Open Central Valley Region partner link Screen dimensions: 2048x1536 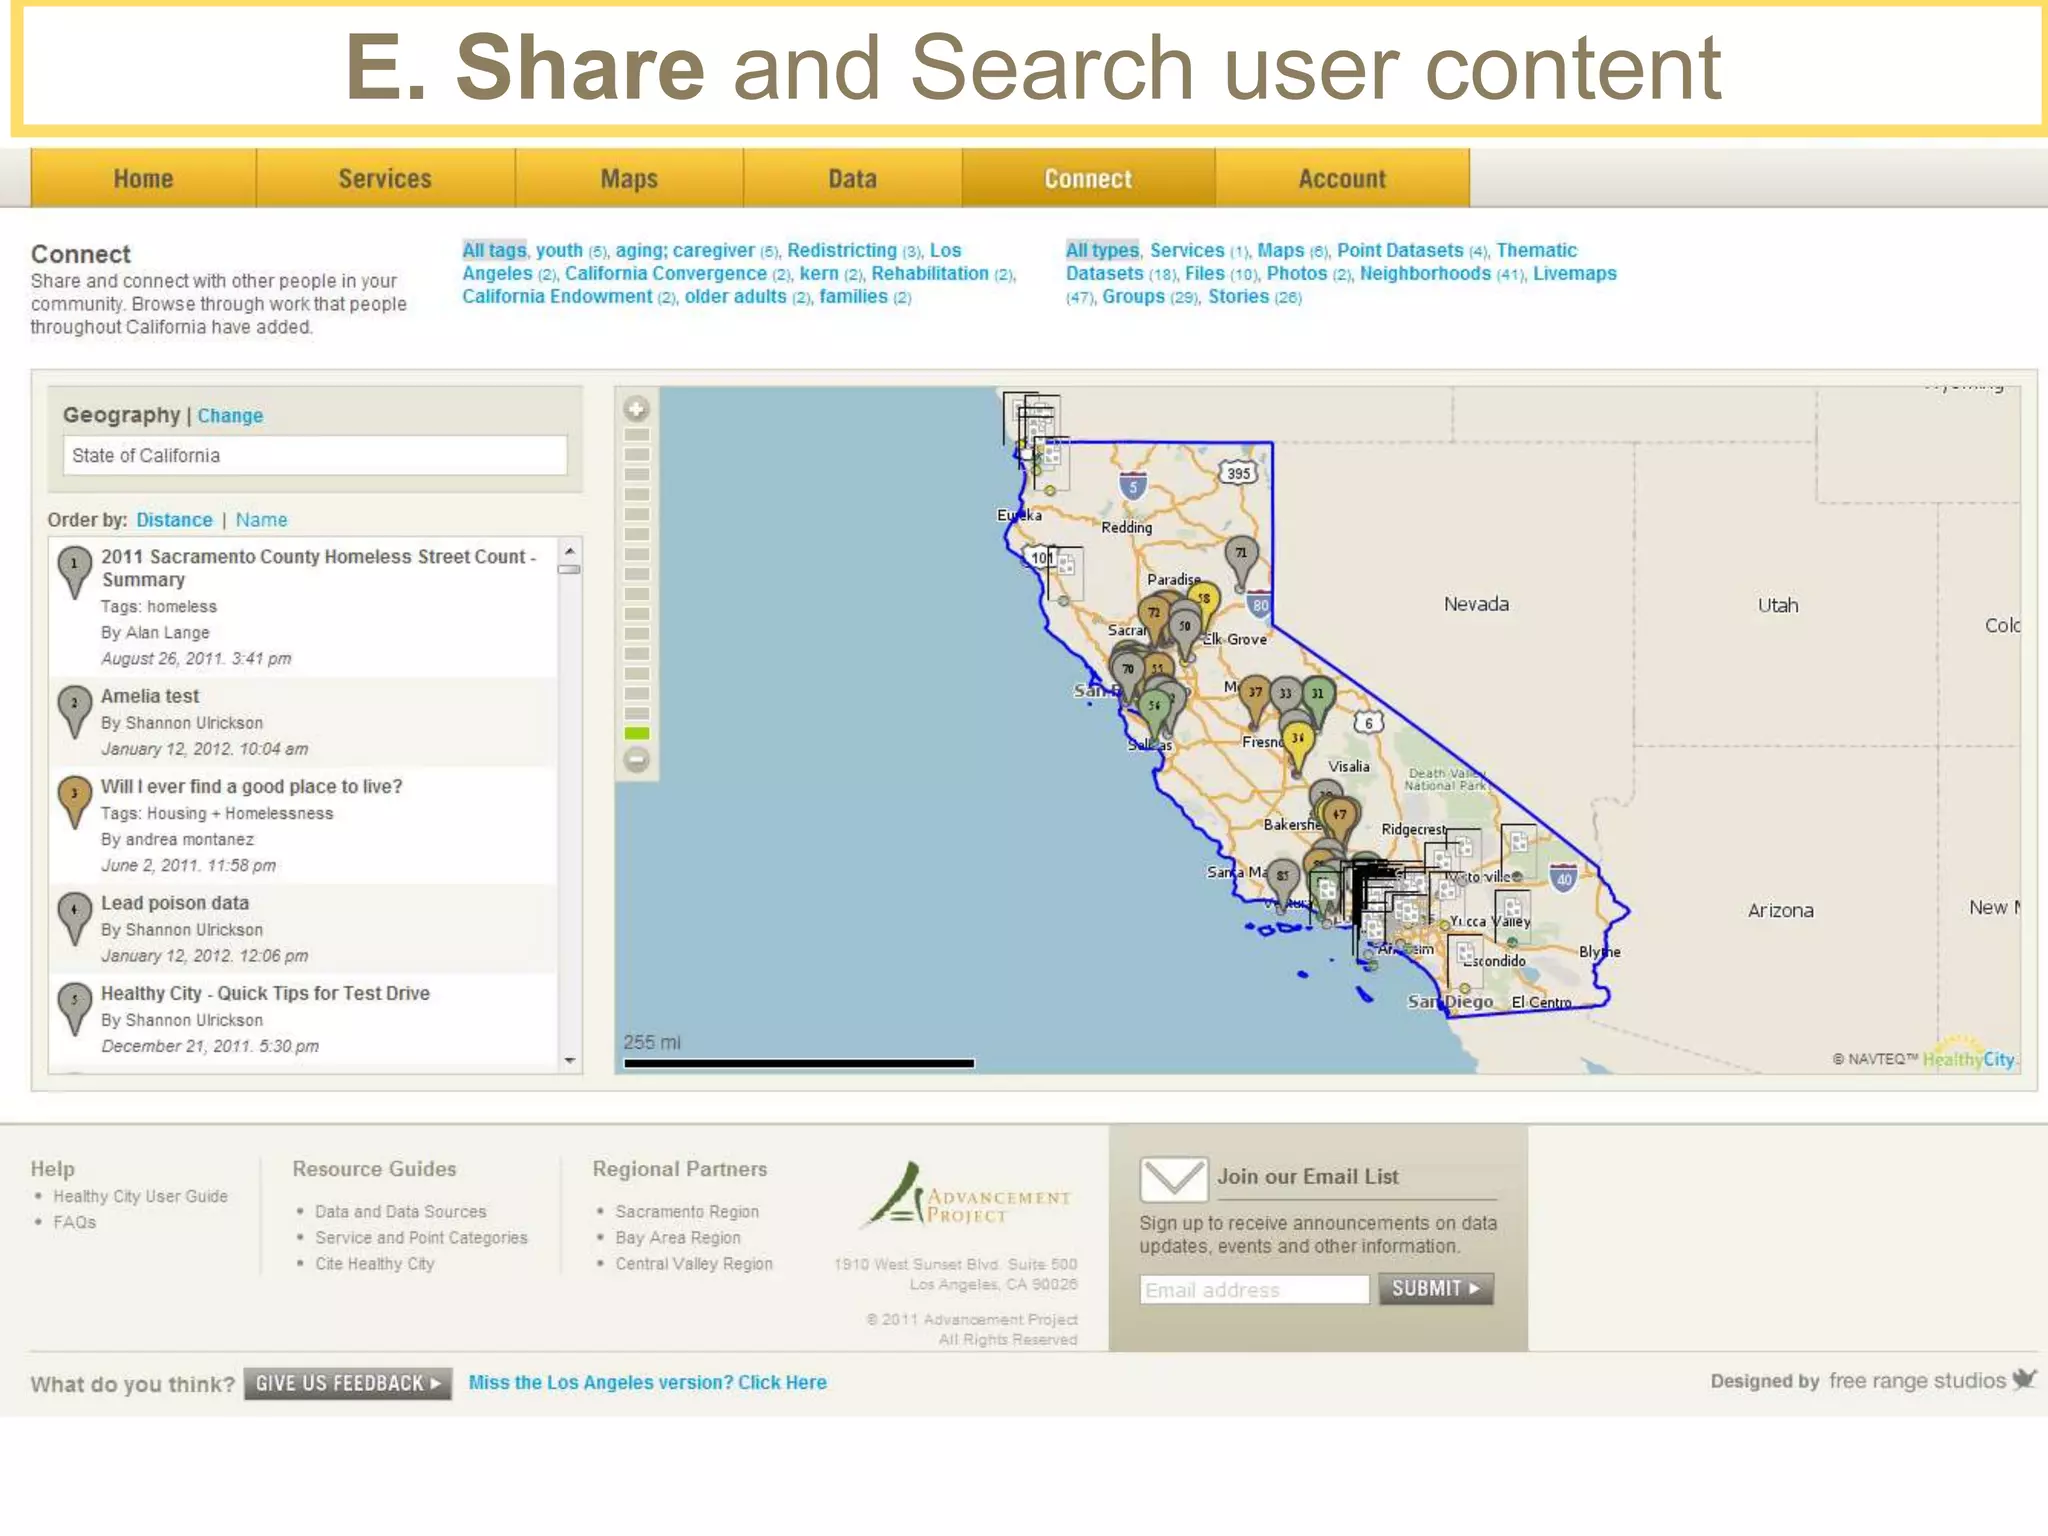pos(694,1263)
